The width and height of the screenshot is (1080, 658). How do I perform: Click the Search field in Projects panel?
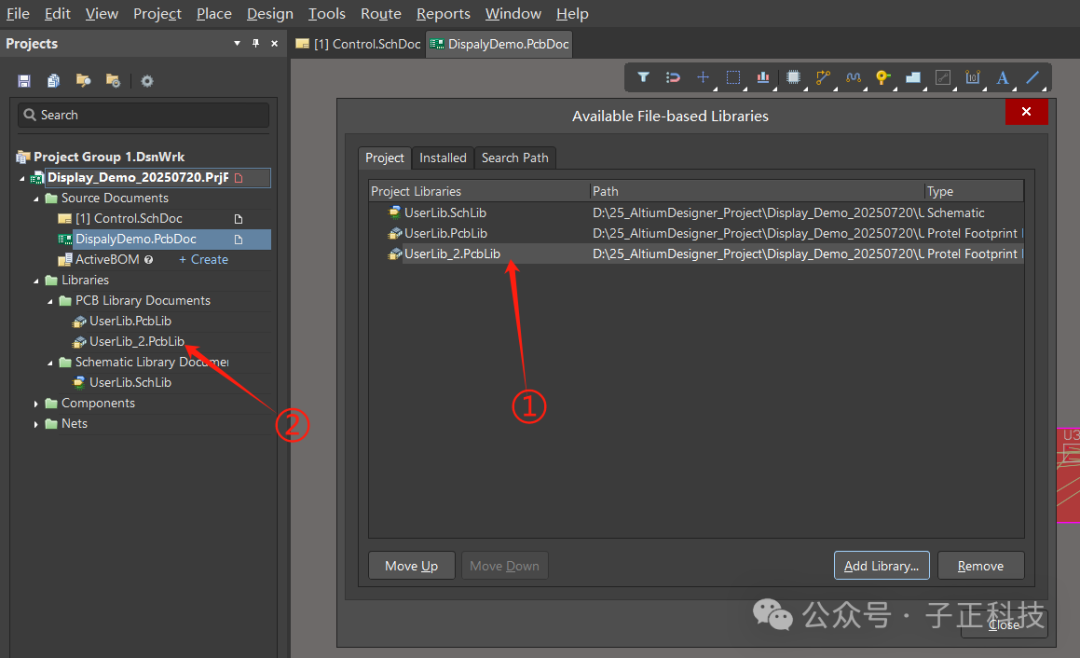point(143,115)
